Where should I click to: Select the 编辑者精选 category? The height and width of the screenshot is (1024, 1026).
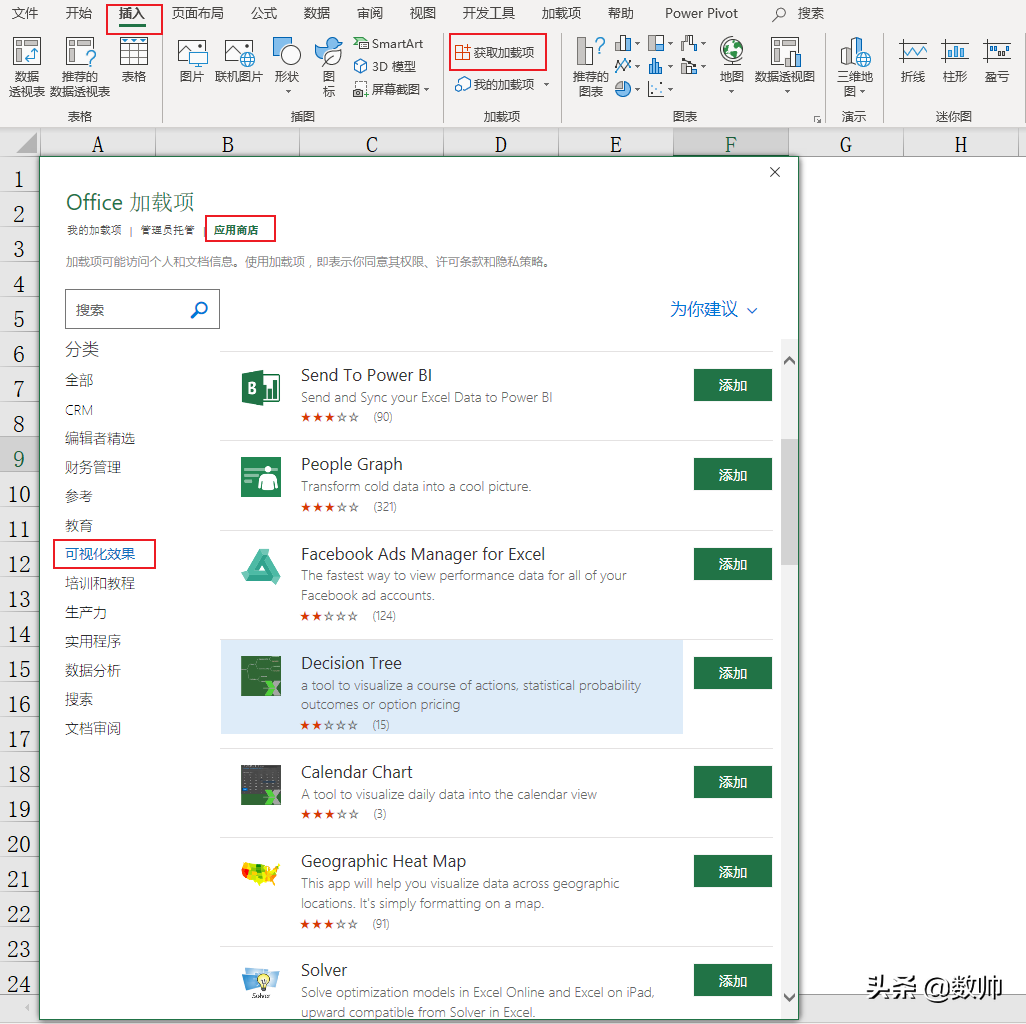[99, 438]
